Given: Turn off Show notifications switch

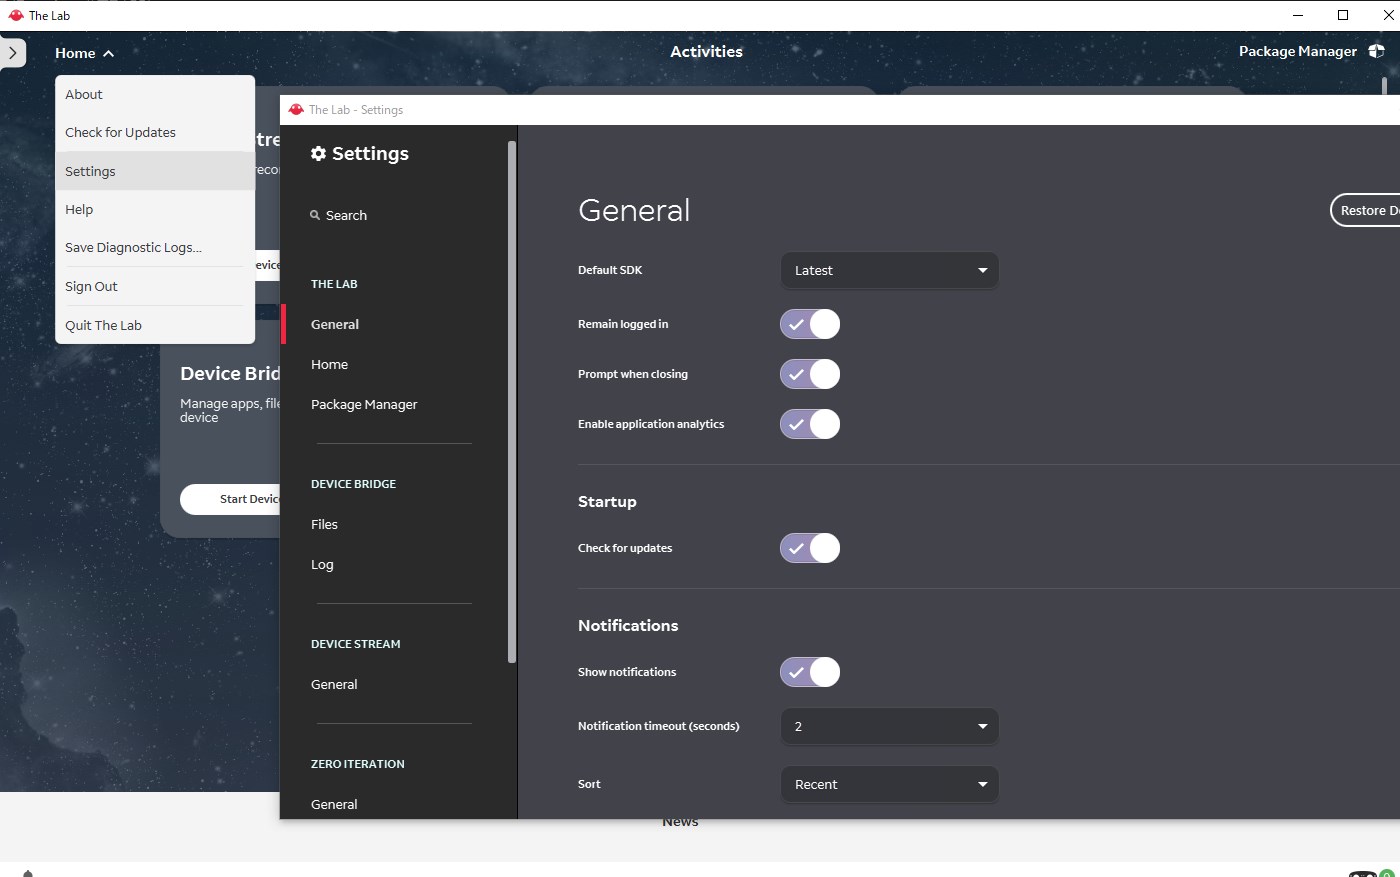Looking at the screenshot, I should coord(810,672).
